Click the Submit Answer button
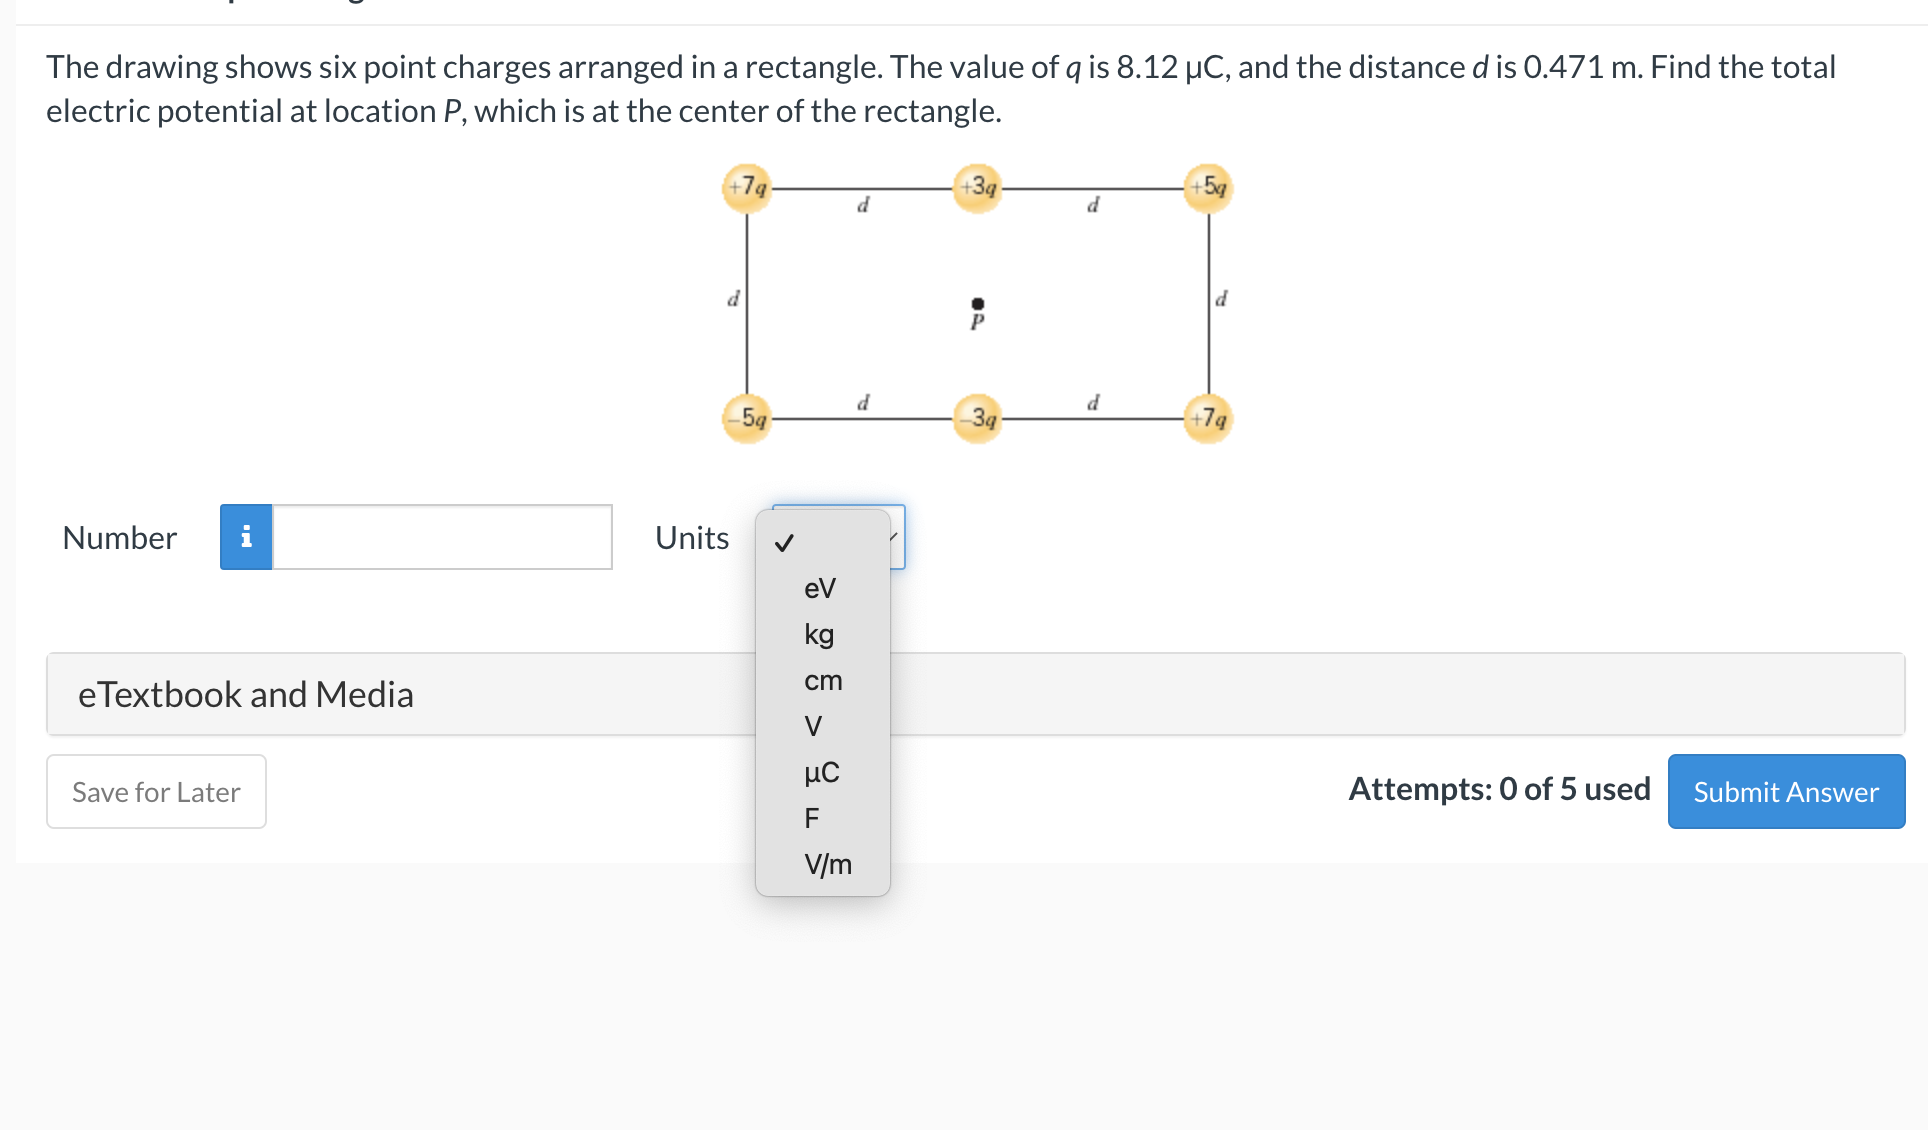This screenshot has height=1130, width=1928. click(1785, 791)
